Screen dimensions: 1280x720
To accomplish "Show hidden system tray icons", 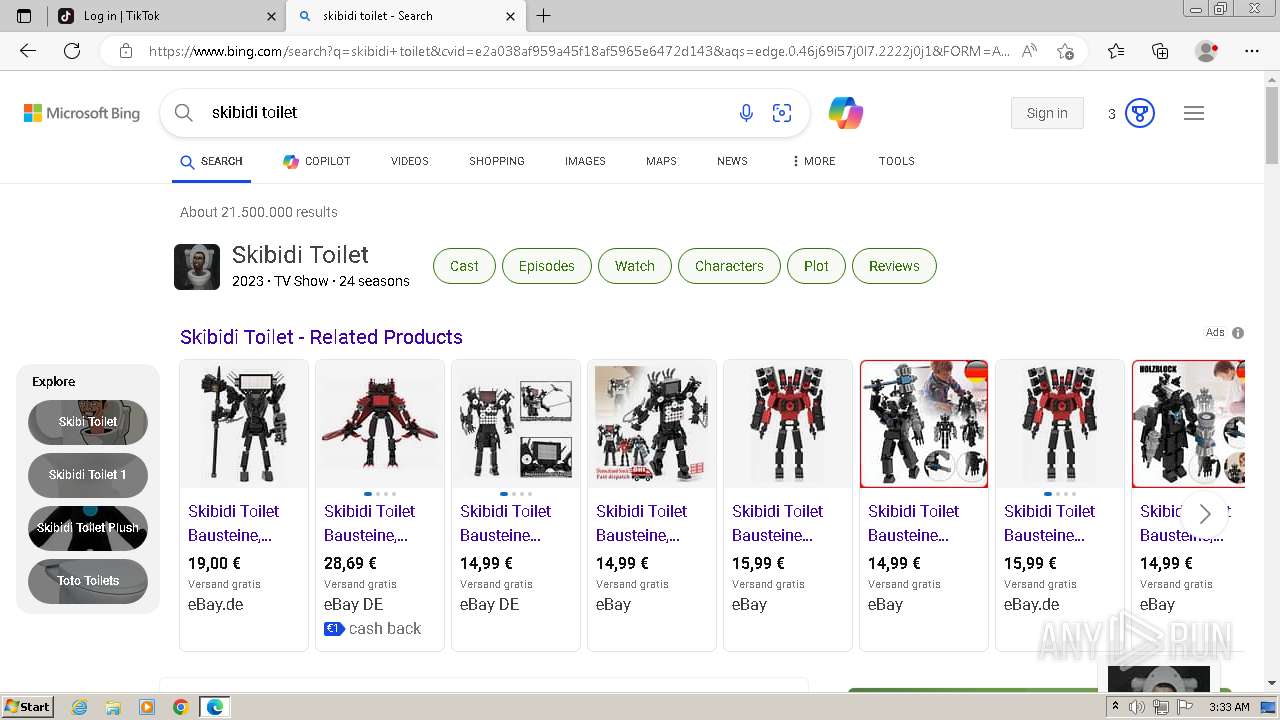I will click(x=1115, y=707).
